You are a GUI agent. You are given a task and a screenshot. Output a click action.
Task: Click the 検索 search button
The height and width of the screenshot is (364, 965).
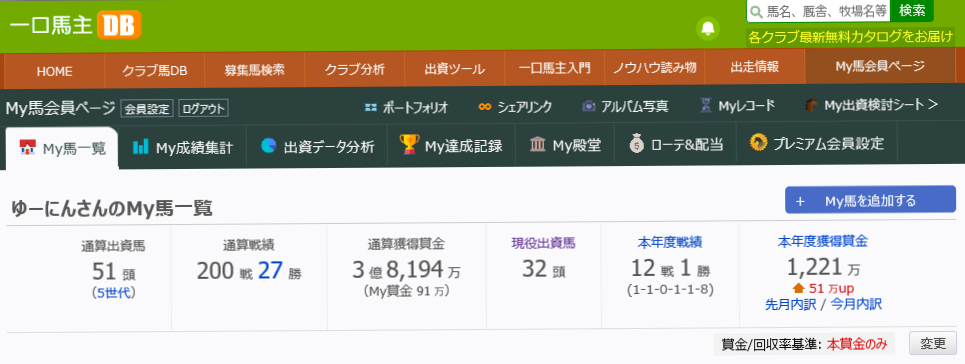click(912, 10)
